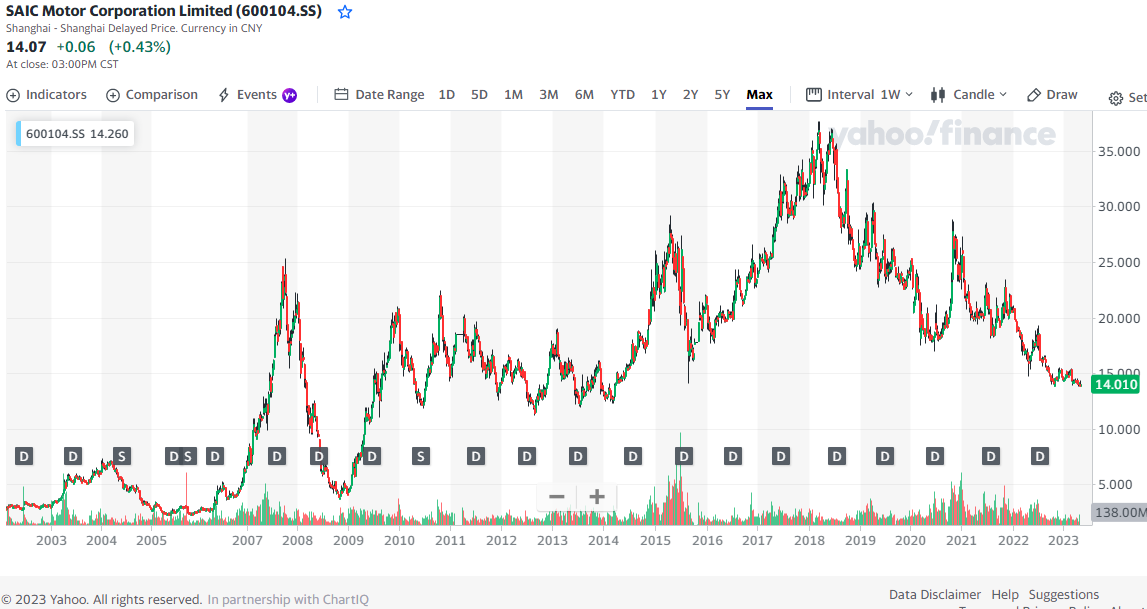Click the 2007 year axis label
The height and width of the screenshot is (609, 1147).
pyautogui.click(x=247, y=541)
